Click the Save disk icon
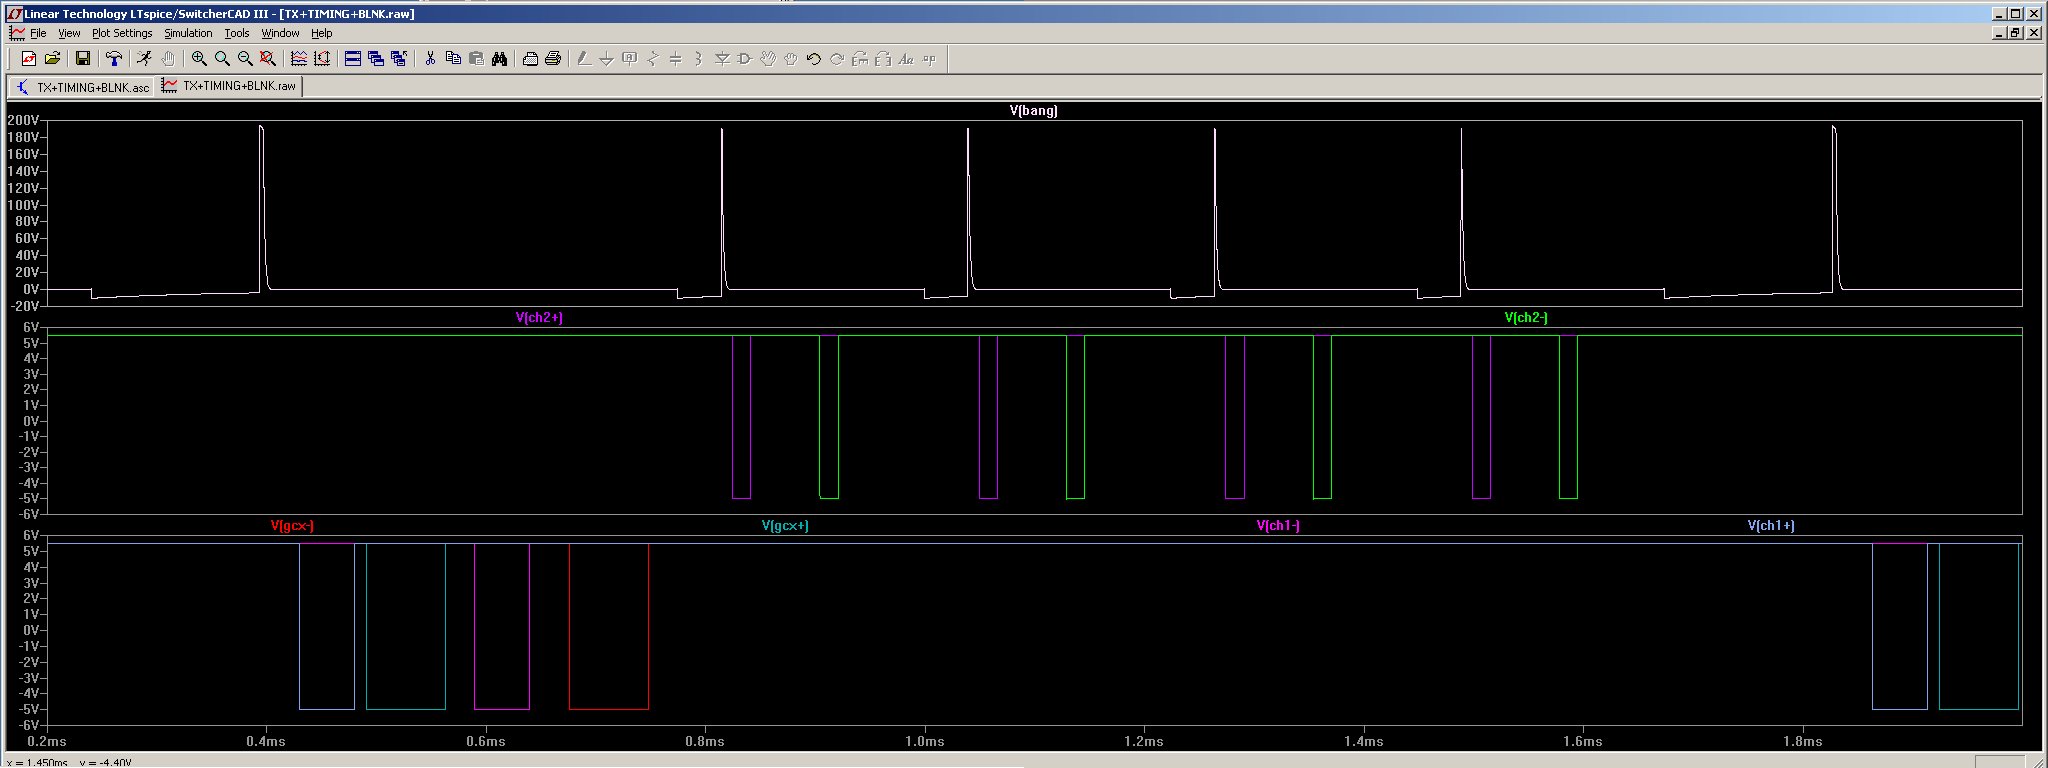Screen dimensions: 2048x768 83,59
